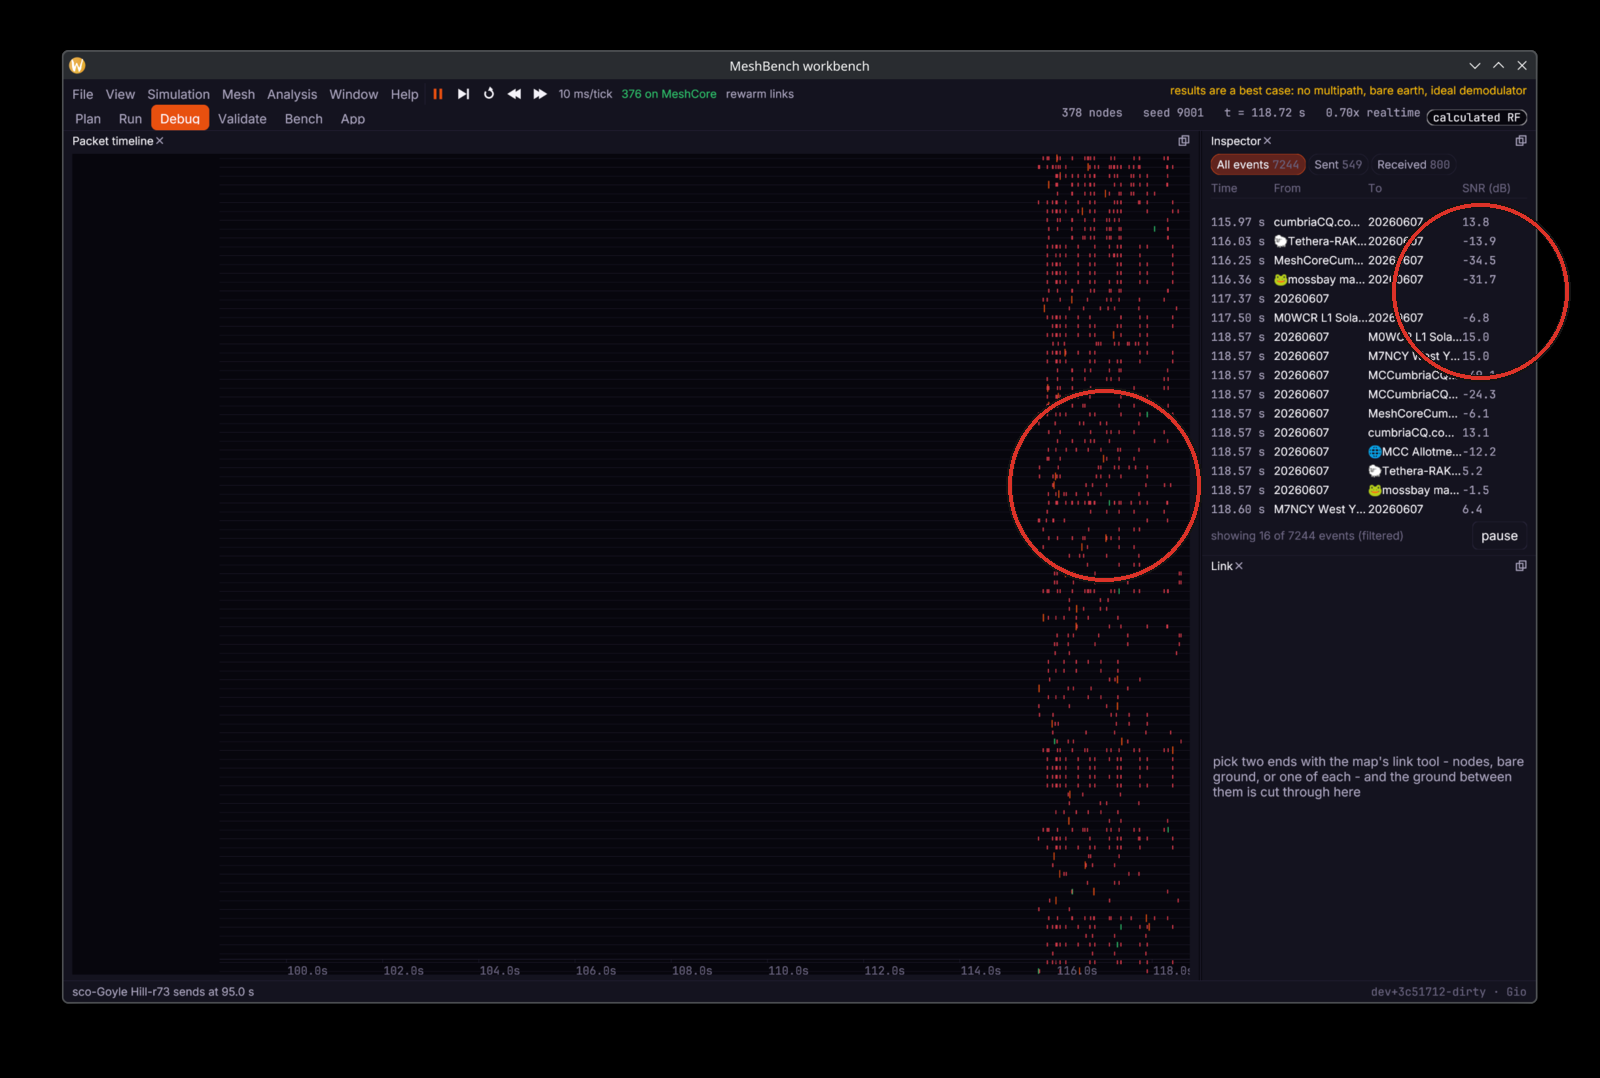Sort events by the To column

(x=1375, y=188)
